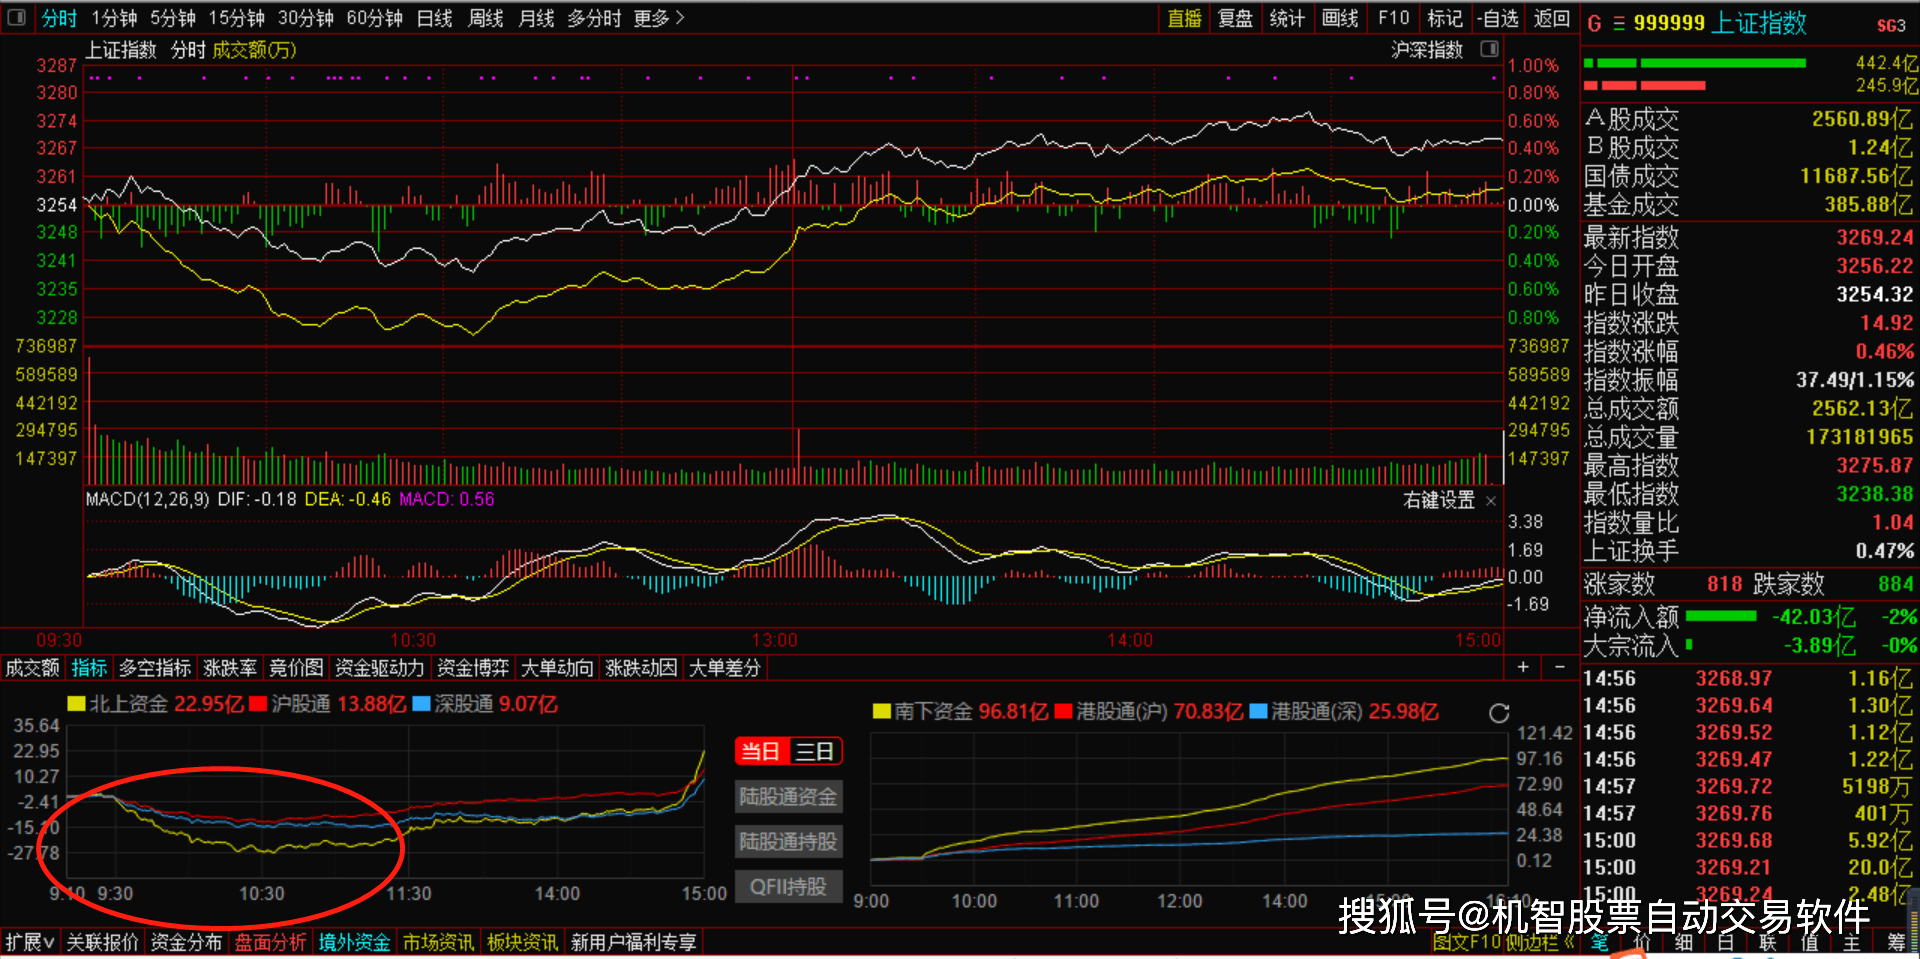Click the G icon beside stock code 999999

tap(1594, 23)
